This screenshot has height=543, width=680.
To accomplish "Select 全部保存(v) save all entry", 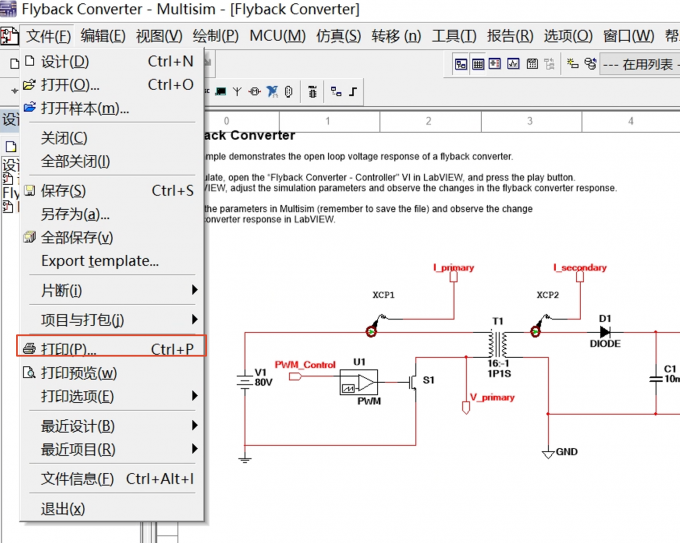I will click(111, 238).
